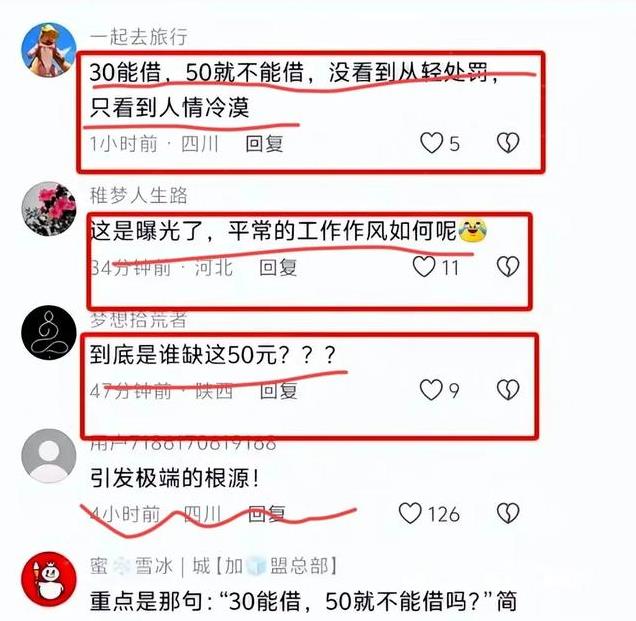Screen dimensions: 636x621
Task: Reply to the comment posted from 陕西
Action: click(x=279, y=391)
